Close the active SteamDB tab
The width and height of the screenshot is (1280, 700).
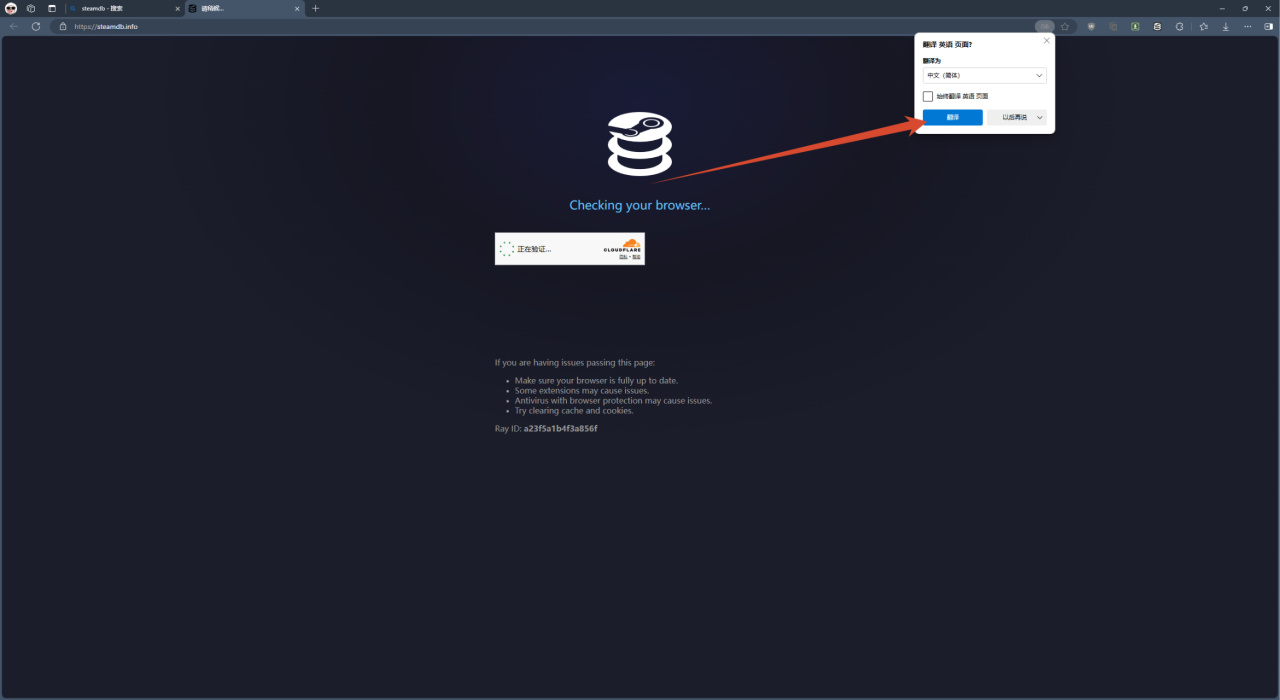(296, 8)
